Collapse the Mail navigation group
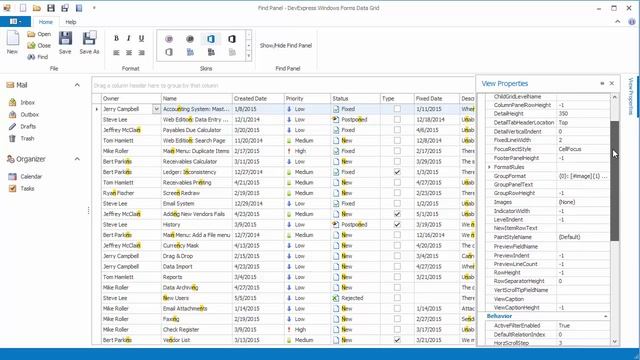Screen dimensions: 640x360 pyautogui.click(x=77, y=85)
